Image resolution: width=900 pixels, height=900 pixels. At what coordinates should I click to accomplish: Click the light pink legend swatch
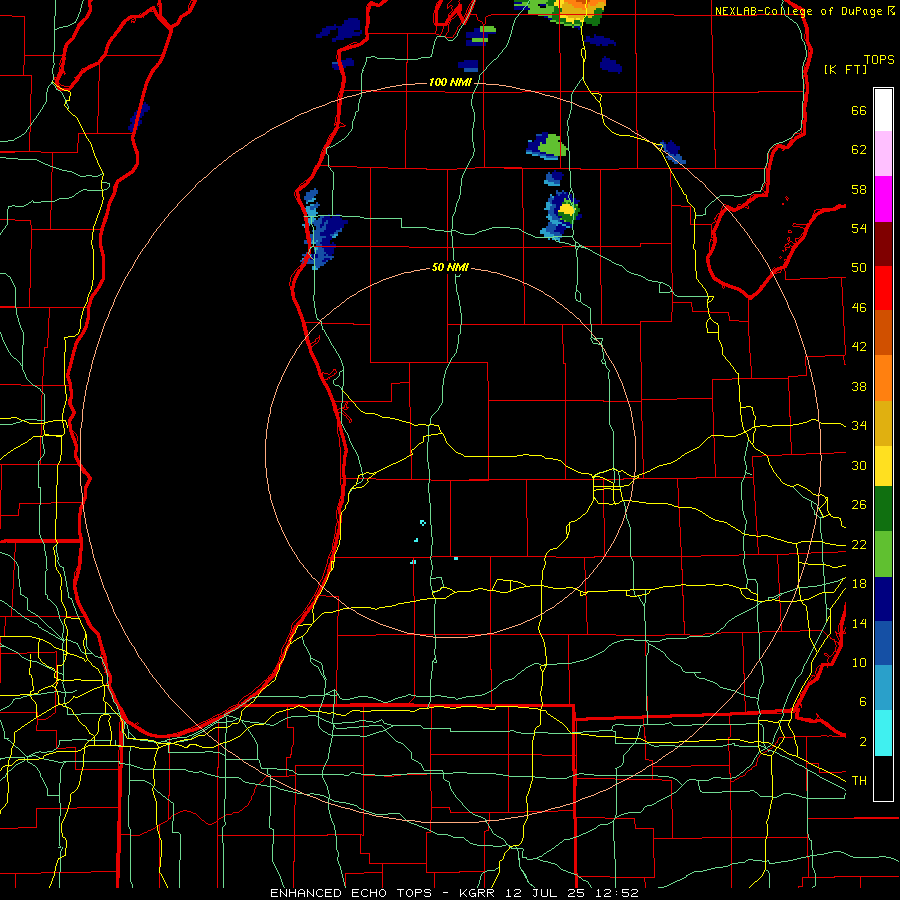[x=883, y=153]
